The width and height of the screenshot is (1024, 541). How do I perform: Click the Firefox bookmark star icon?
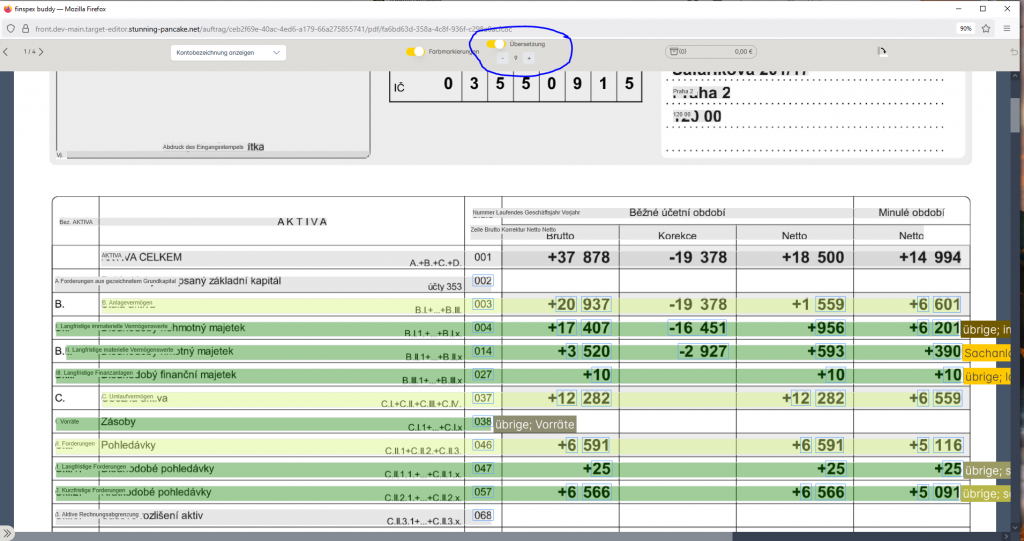coord(987,29)
